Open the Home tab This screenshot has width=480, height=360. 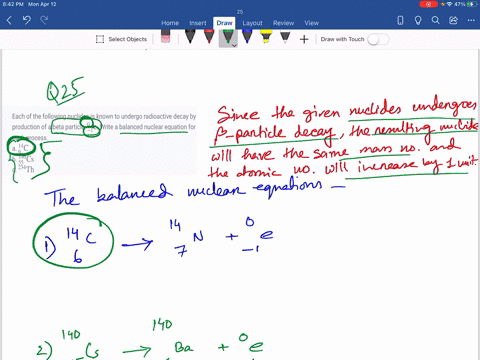pos(170,23)
